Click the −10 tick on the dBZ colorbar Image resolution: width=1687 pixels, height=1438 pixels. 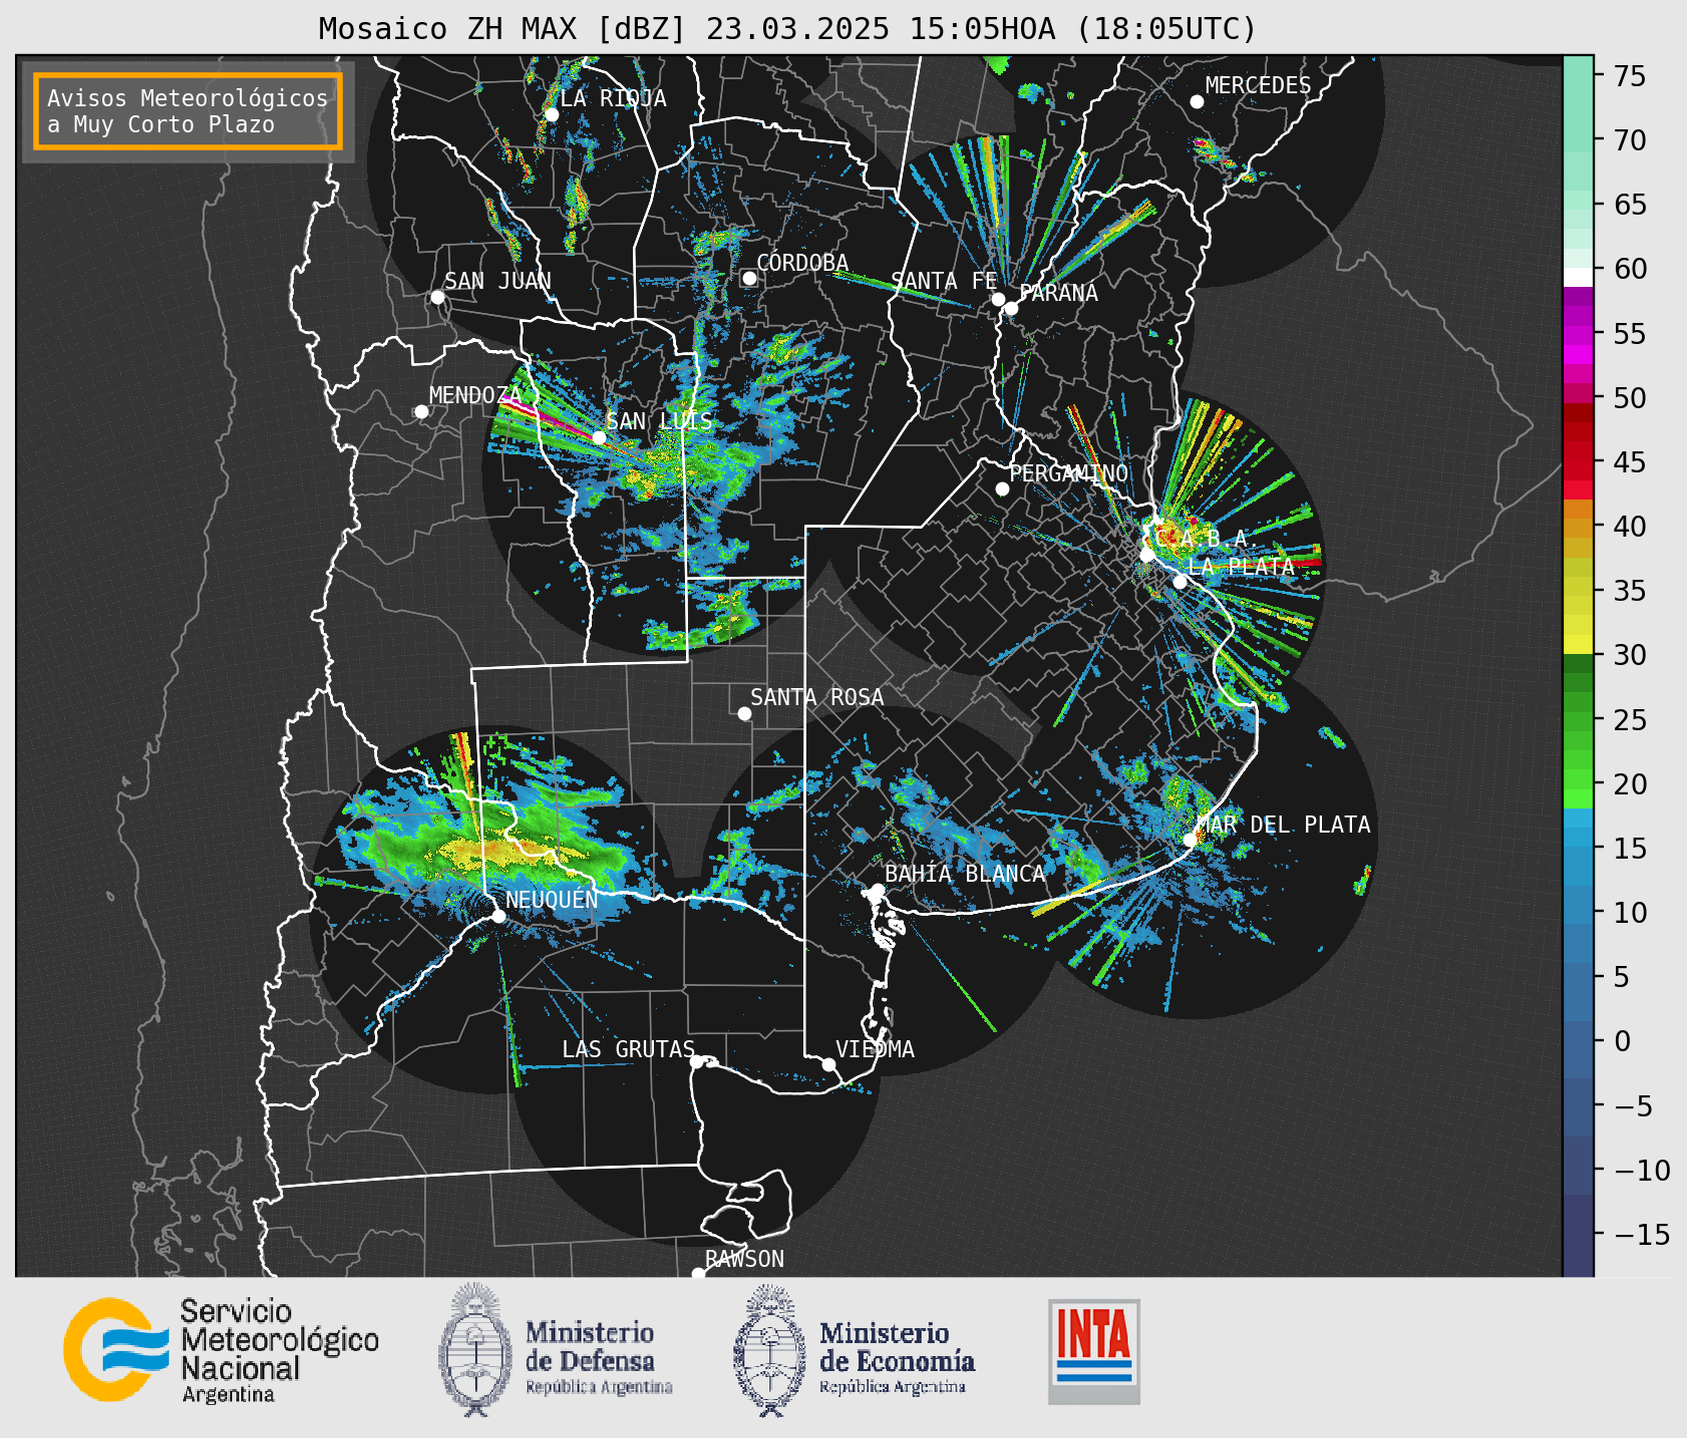coord(1643,1170)
